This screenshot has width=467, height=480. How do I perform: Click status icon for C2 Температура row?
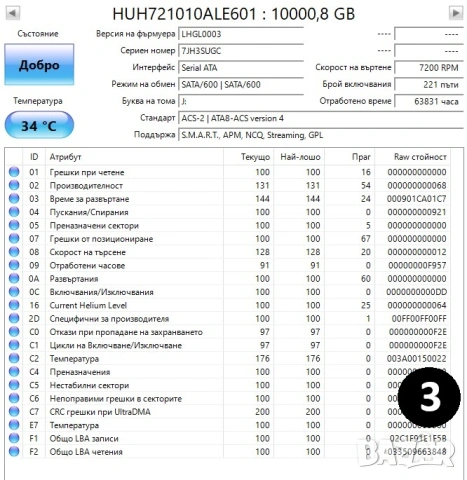tap(14, 358)
